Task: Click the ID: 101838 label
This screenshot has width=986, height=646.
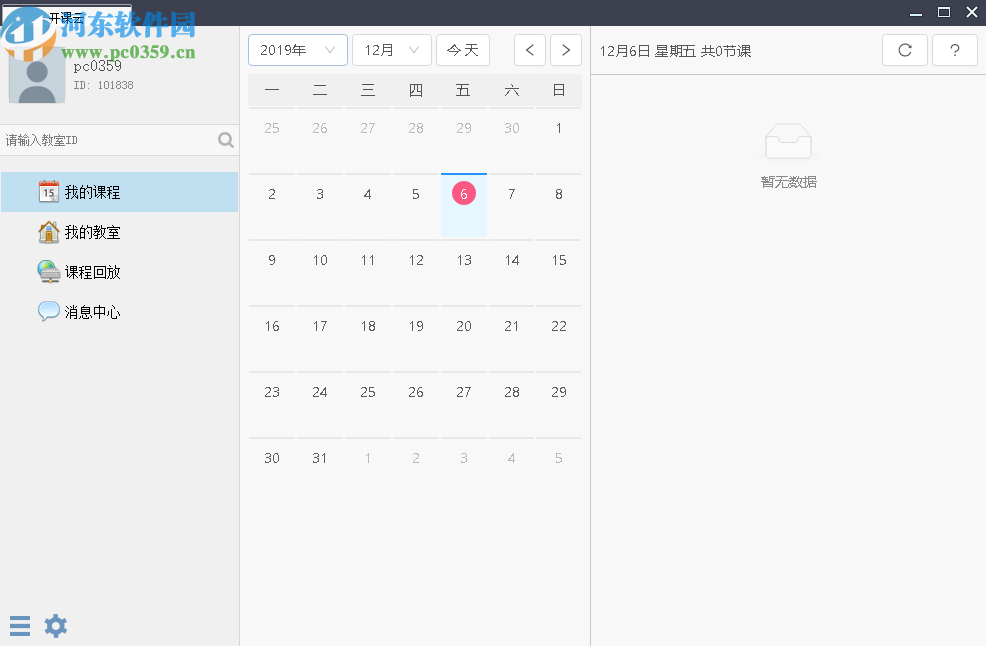Action: pyautogui.click(x=103, y=85)
